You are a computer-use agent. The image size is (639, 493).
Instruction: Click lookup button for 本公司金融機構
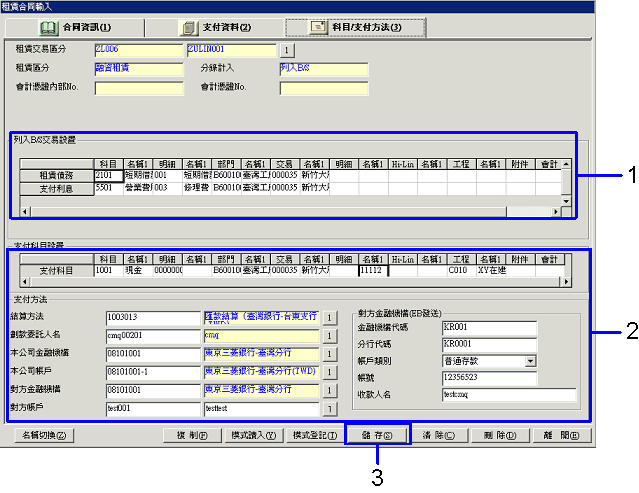[x=329, y=354]
